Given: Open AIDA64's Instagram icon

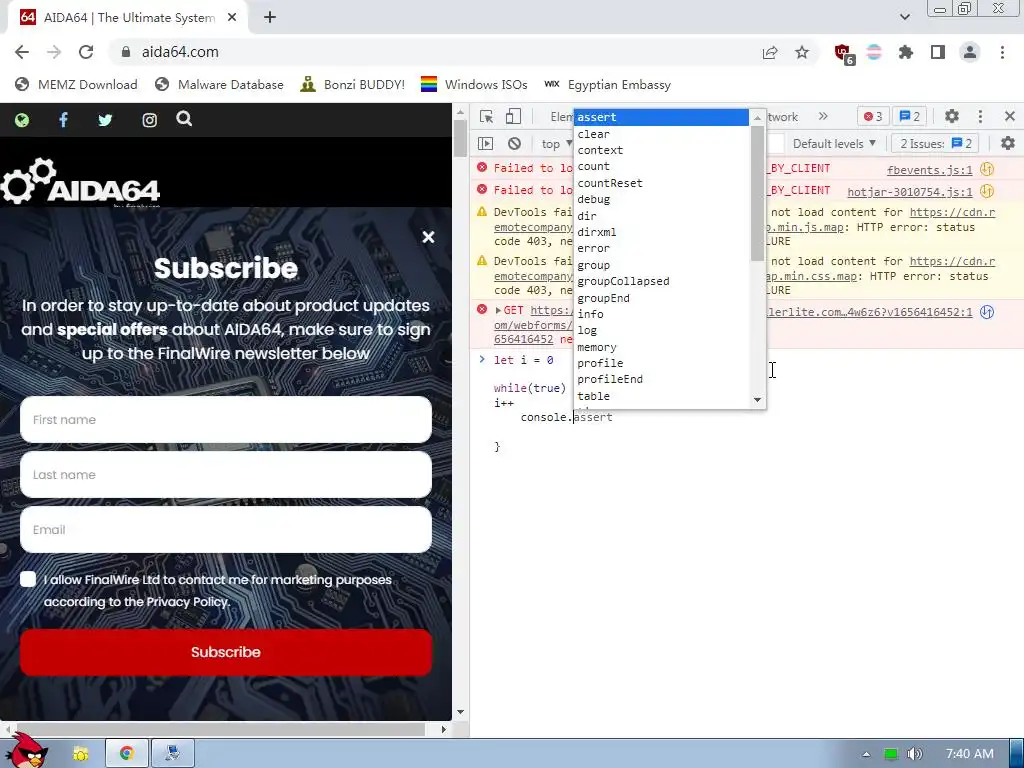Looking at the screenshot, I should 150,120.
